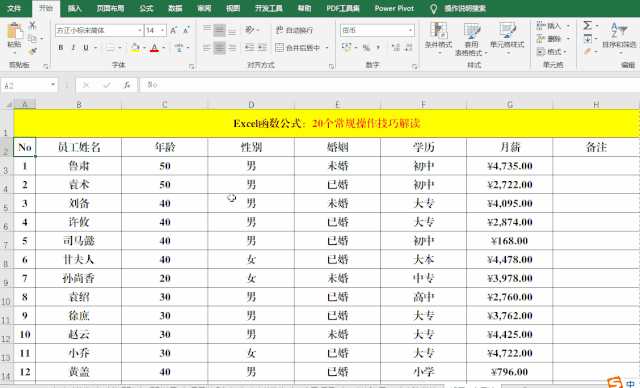Apply the red font color
This screenshot has height=388, width=640.
154,48
